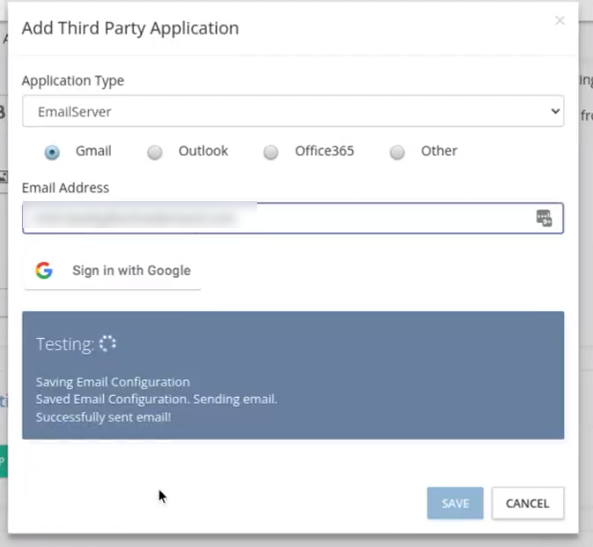Open the Application Type dropdown
This screenshot has height=547, width=593.
pos(293,111)
